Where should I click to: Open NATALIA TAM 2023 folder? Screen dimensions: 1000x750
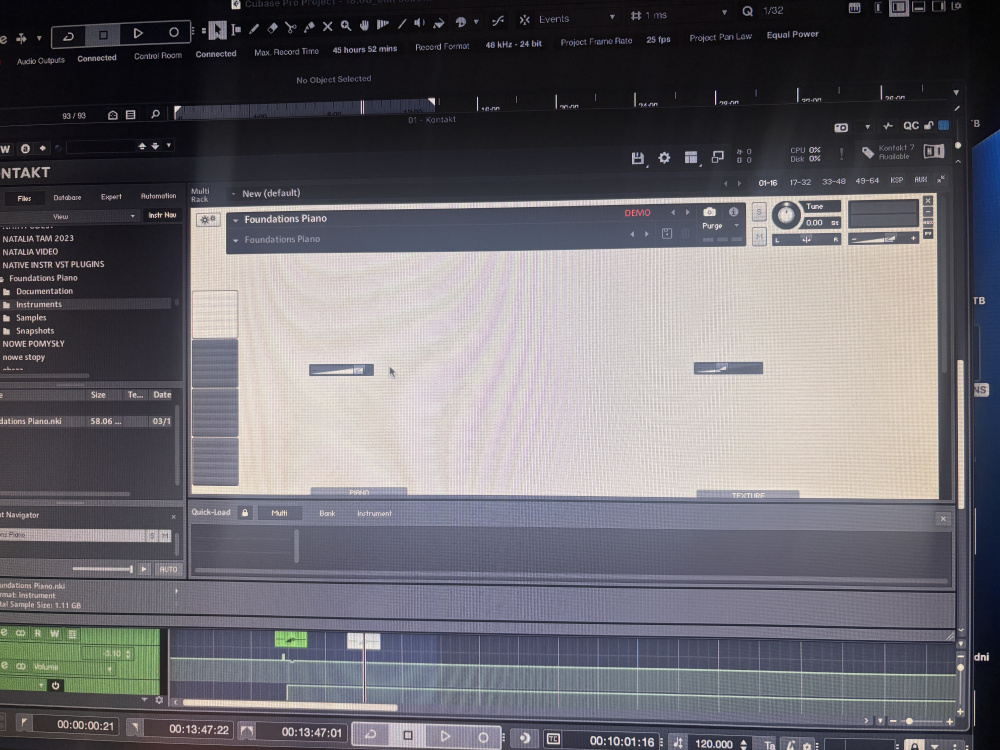pos(38,239)
